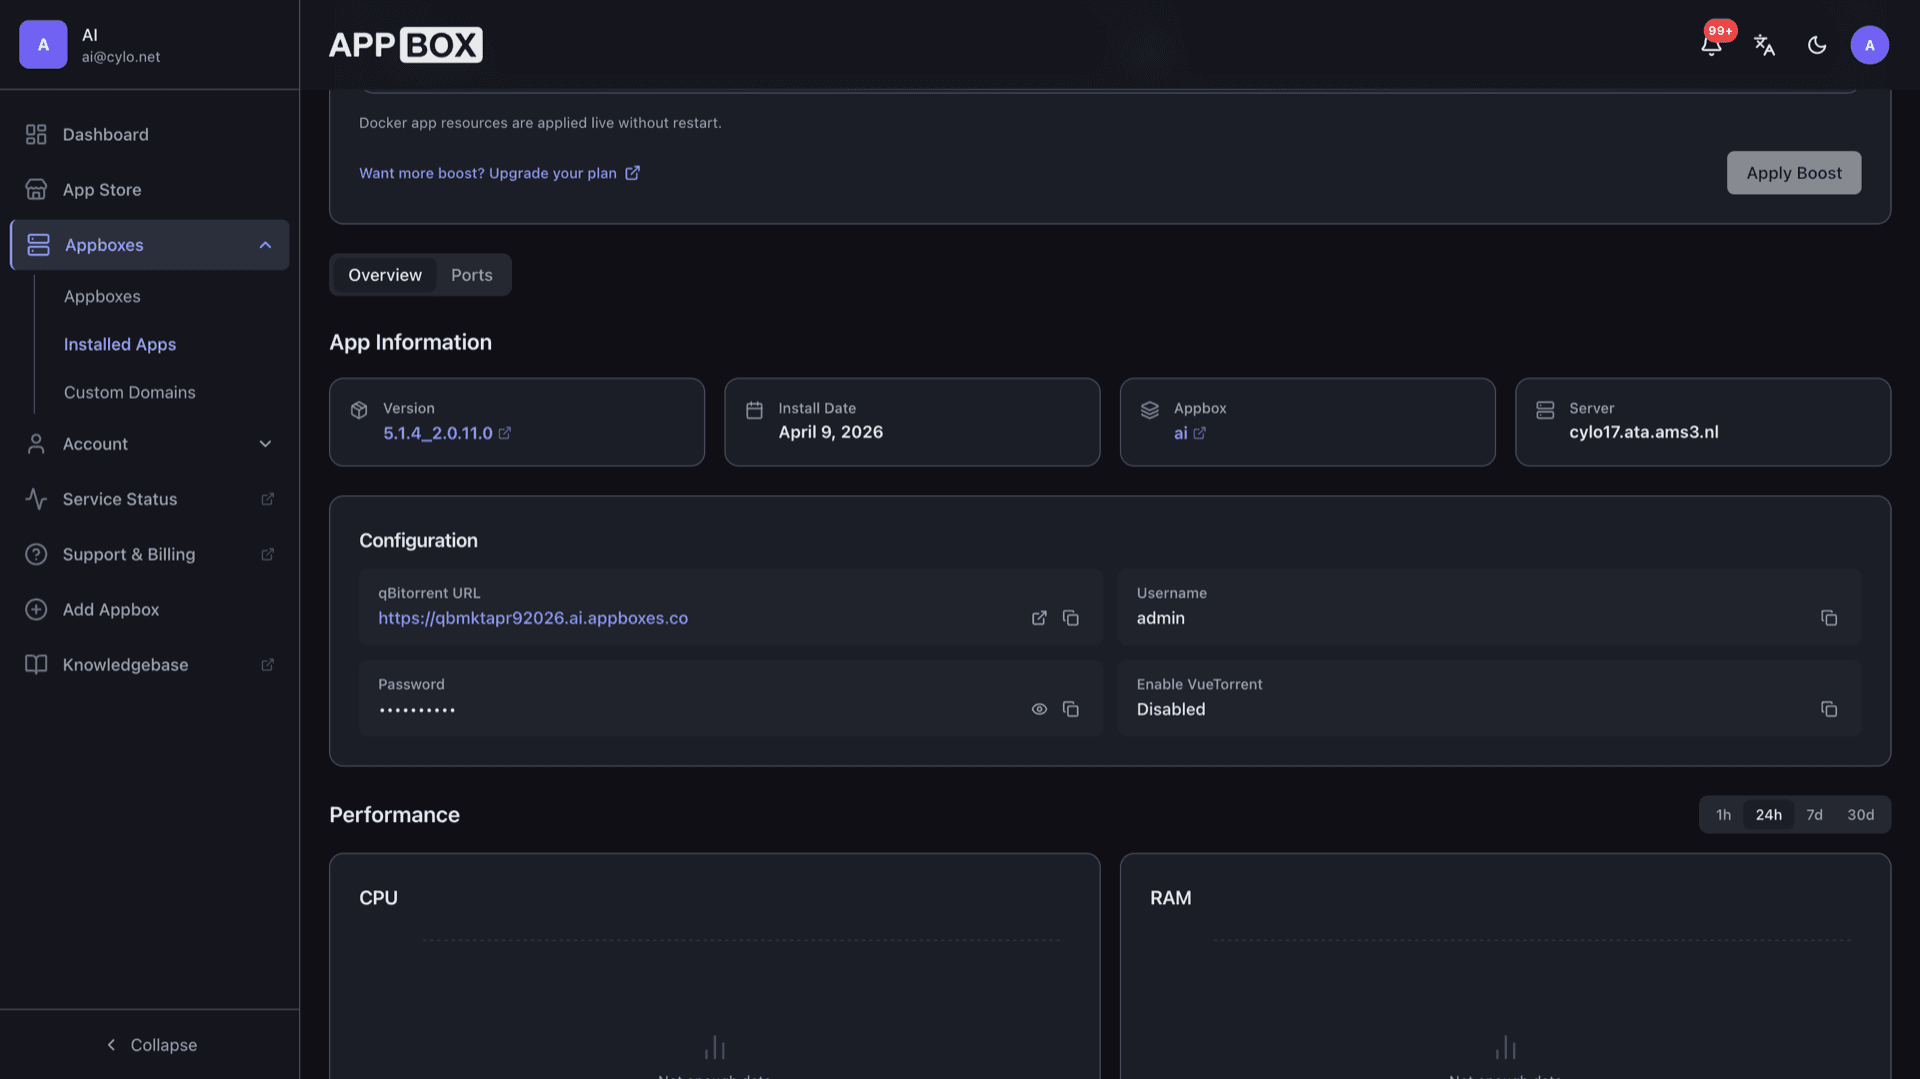Open user avatar menu in header
Image resolution: width=1920 pixels, height=1079 pixels.
click(1869, 45)
